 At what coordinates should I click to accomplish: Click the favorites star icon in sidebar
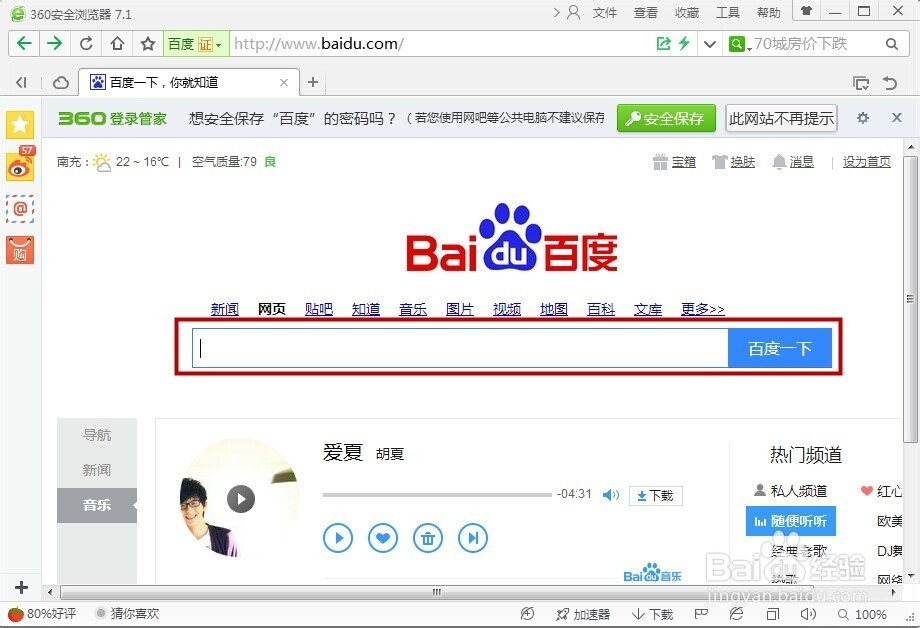coord(19,125)
